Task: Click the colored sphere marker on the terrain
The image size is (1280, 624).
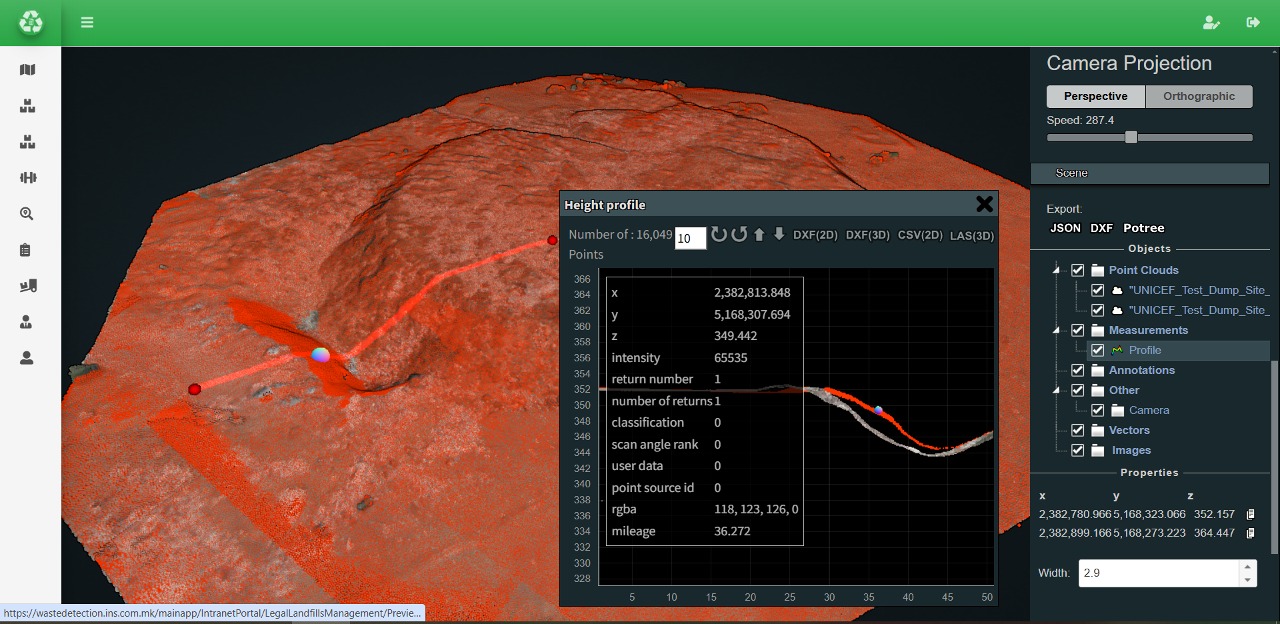Action: [320, 355]
